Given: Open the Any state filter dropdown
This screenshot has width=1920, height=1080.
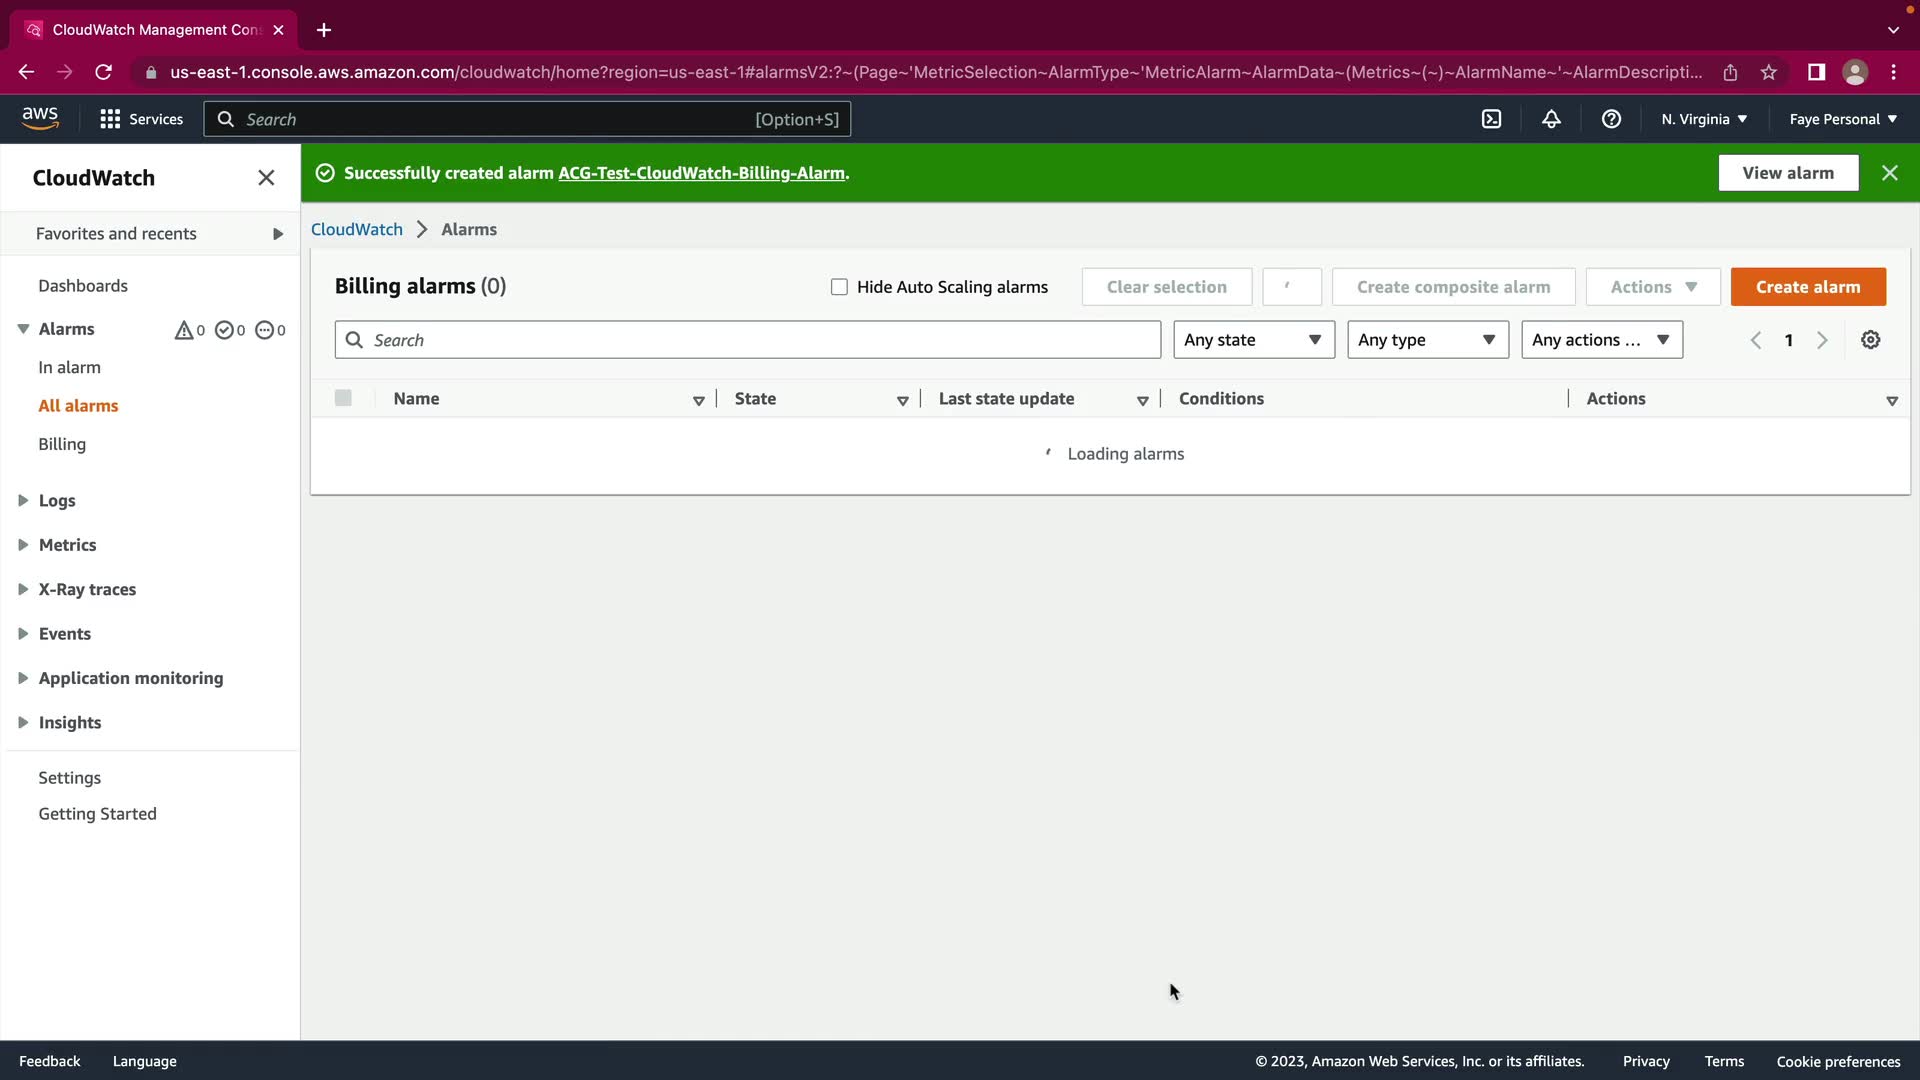Looking at the screenshot, I should tap(1253, 340).
